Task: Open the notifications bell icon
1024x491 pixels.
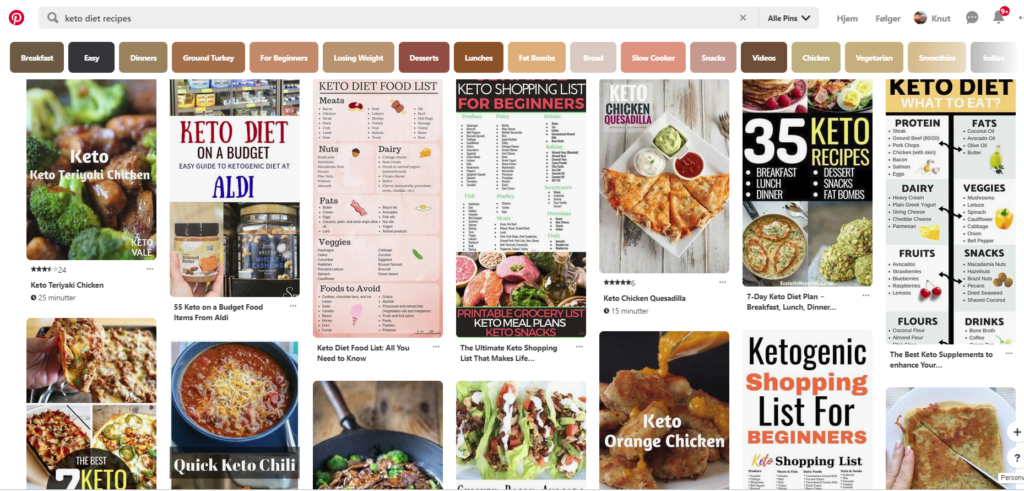Action: coord(999,18)
